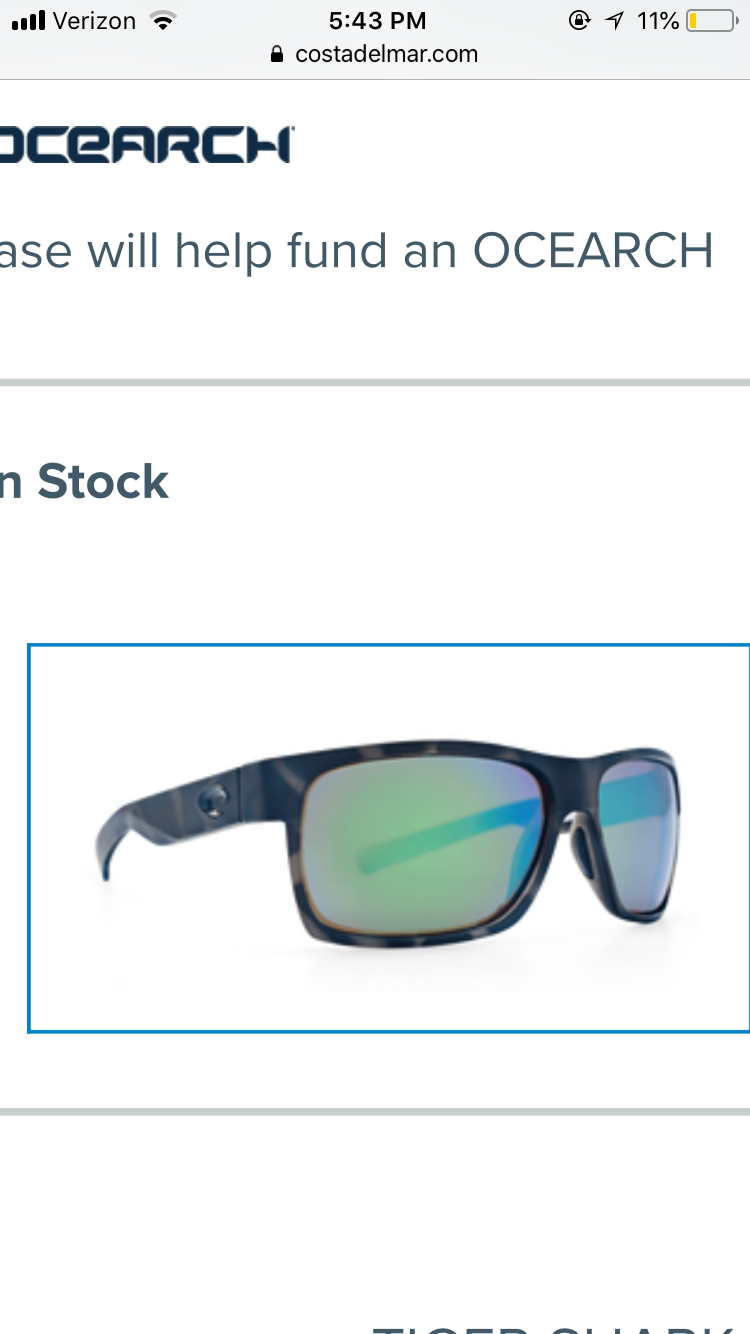
Task: Tap the Wi-Fi status icon
Action: click(x=160, y=20)
